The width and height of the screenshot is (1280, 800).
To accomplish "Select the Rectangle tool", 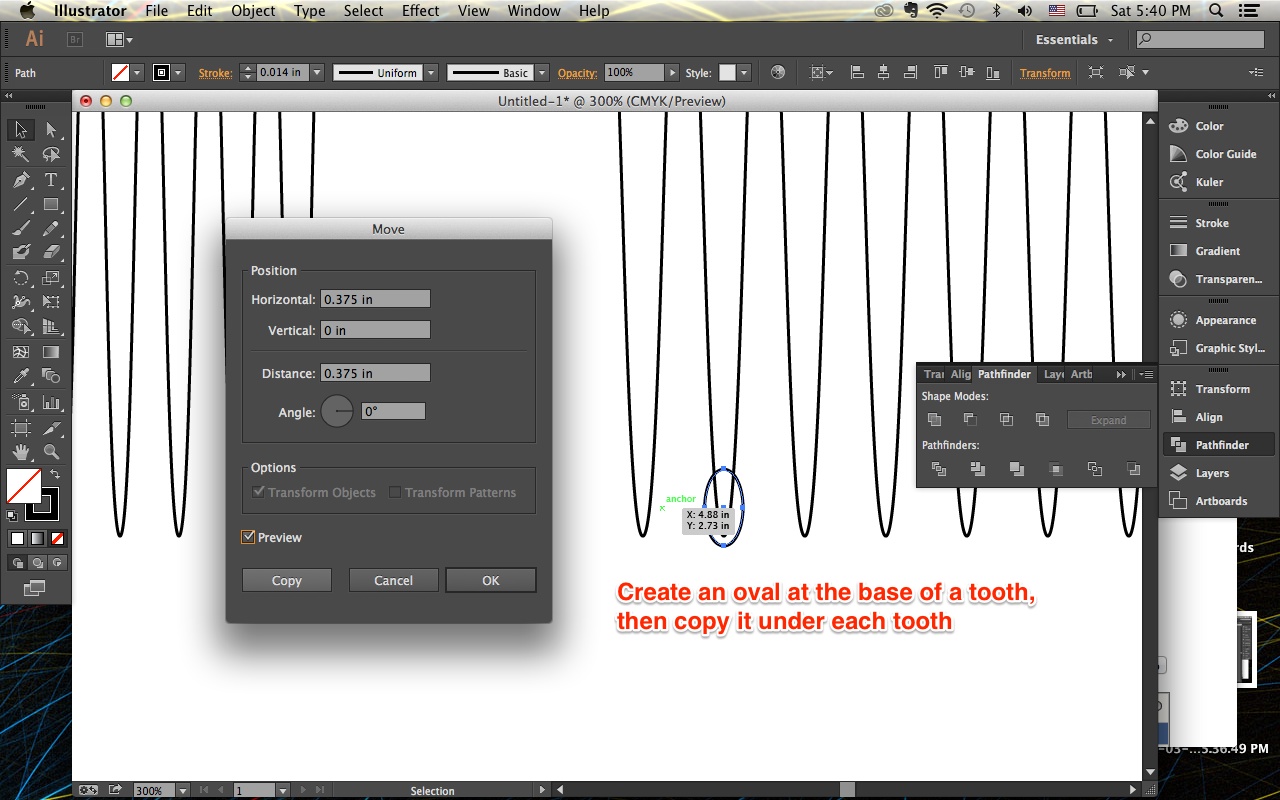I will coord(51,204).
